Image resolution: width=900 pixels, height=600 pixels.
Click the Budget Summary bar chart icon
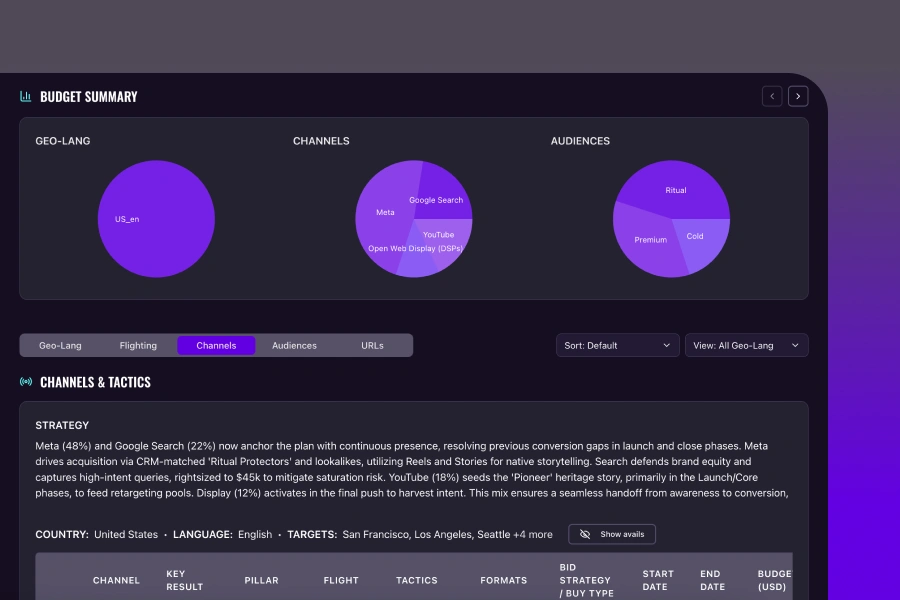coord(26,97)
